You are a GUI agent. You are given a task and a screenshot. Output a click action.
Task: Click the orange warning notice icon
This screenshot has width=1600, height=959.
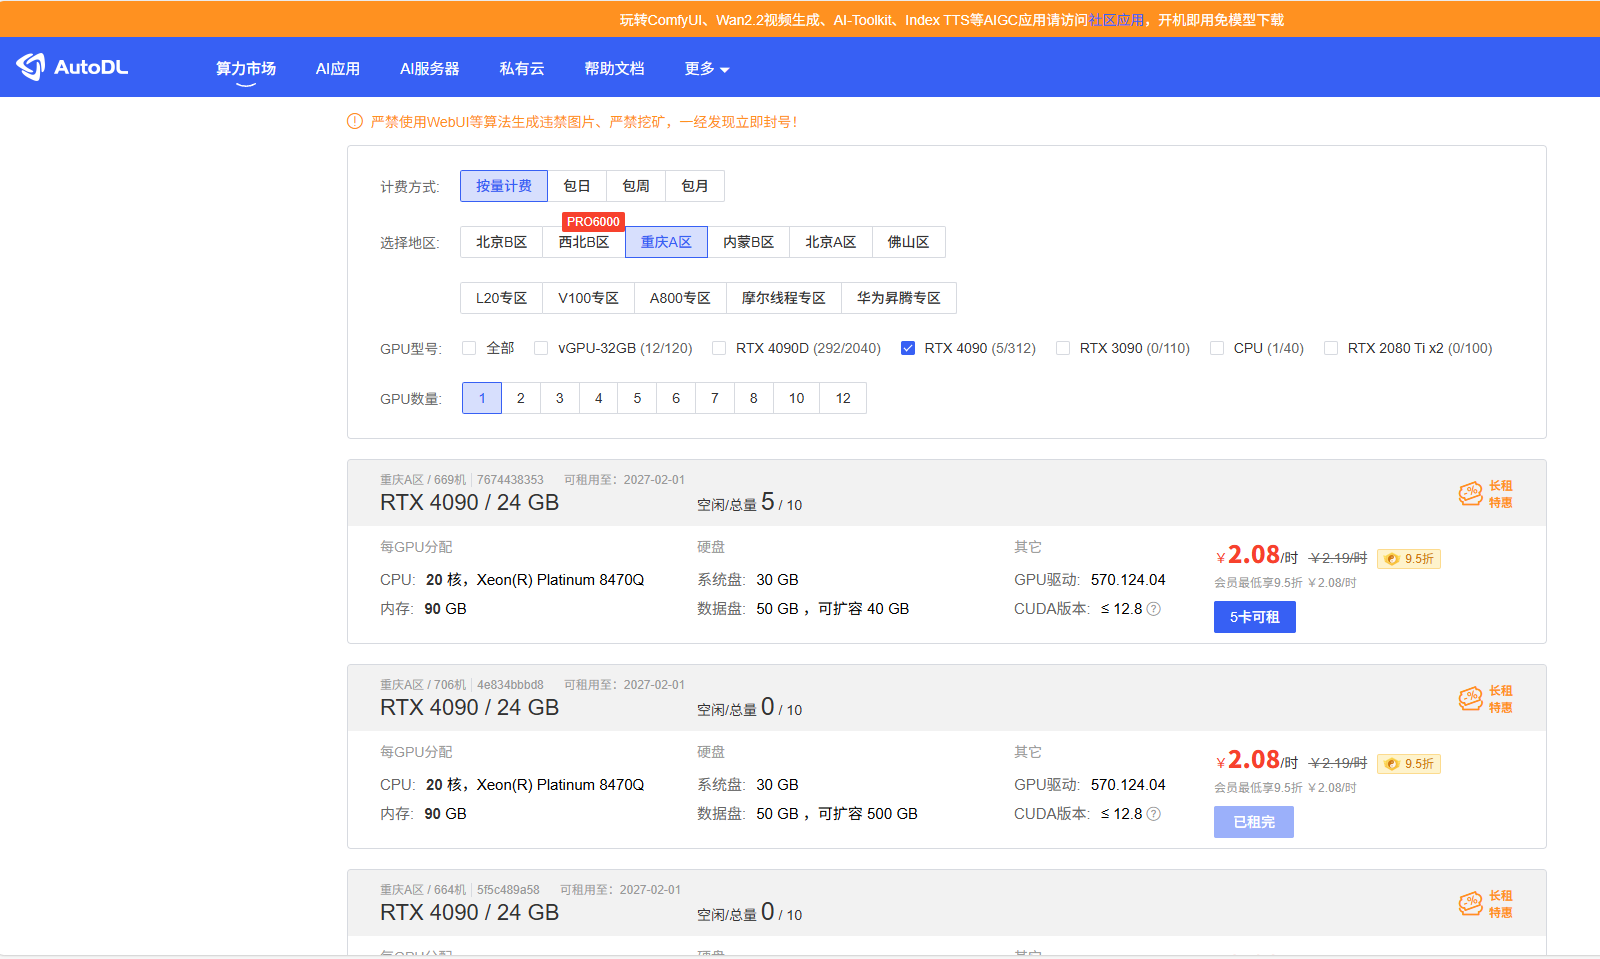coord(355,122)
